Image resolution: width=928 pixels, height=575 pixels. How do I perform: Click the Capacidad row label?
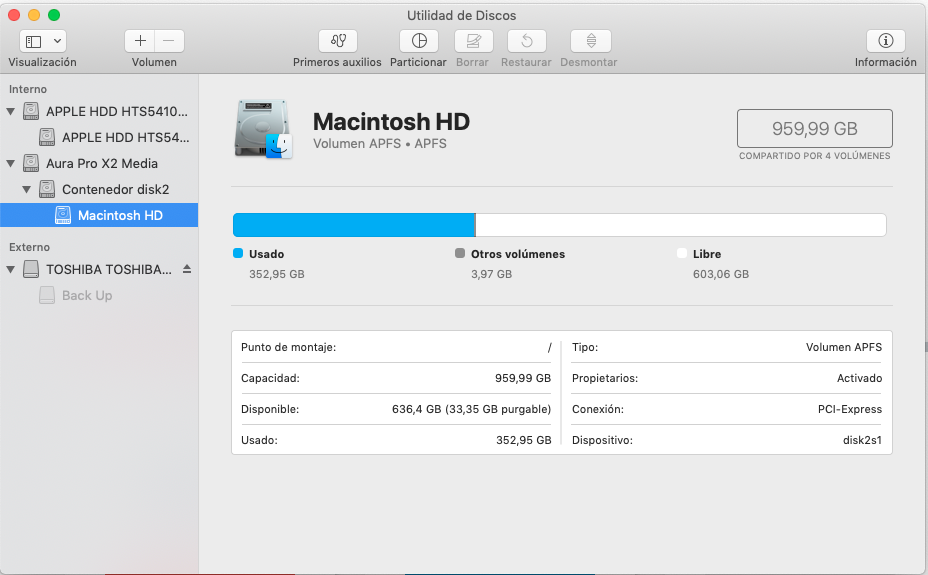tap(270, 378)
